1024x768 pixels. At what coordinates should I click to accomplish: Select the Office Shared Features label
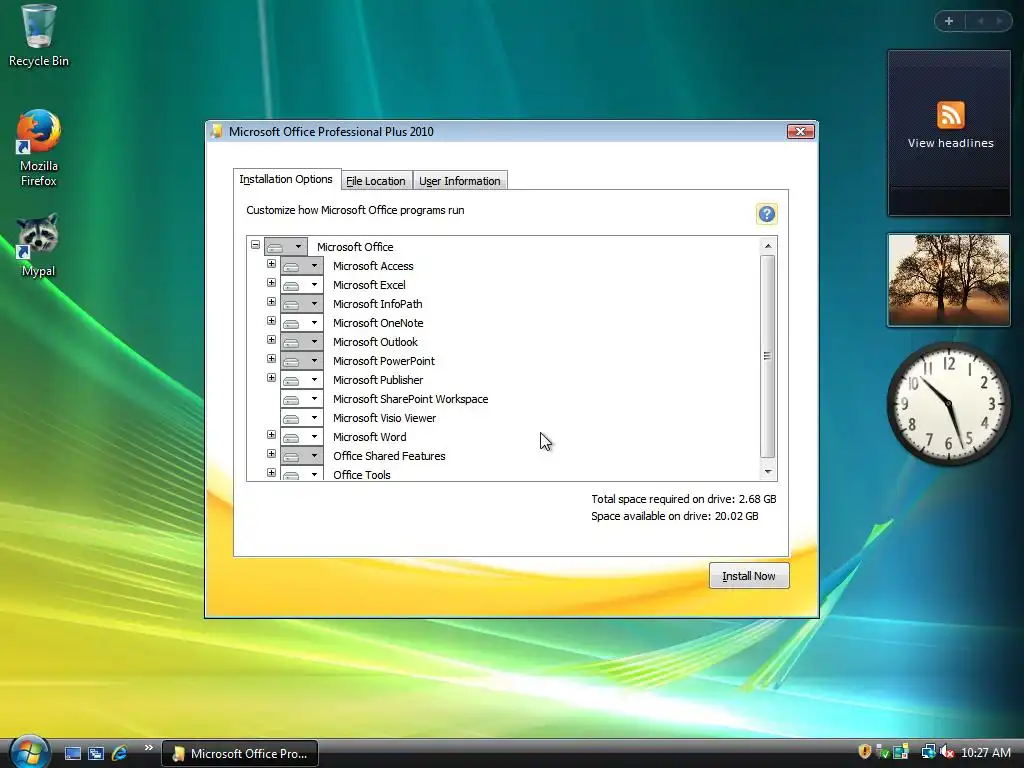389,456
